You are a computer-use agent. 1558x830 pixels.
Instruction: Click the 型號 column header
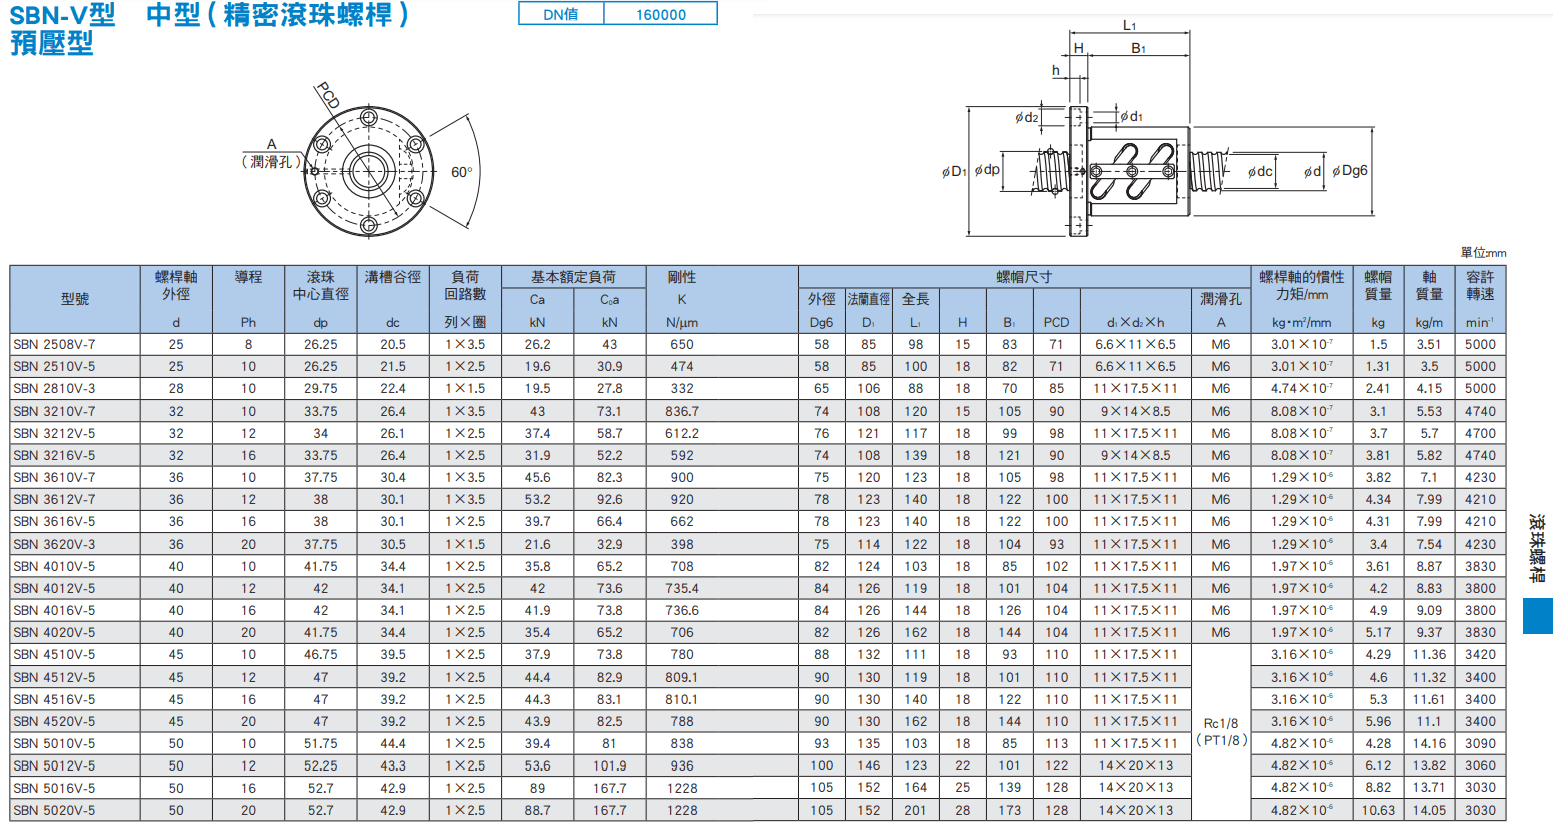click(75, 299)
